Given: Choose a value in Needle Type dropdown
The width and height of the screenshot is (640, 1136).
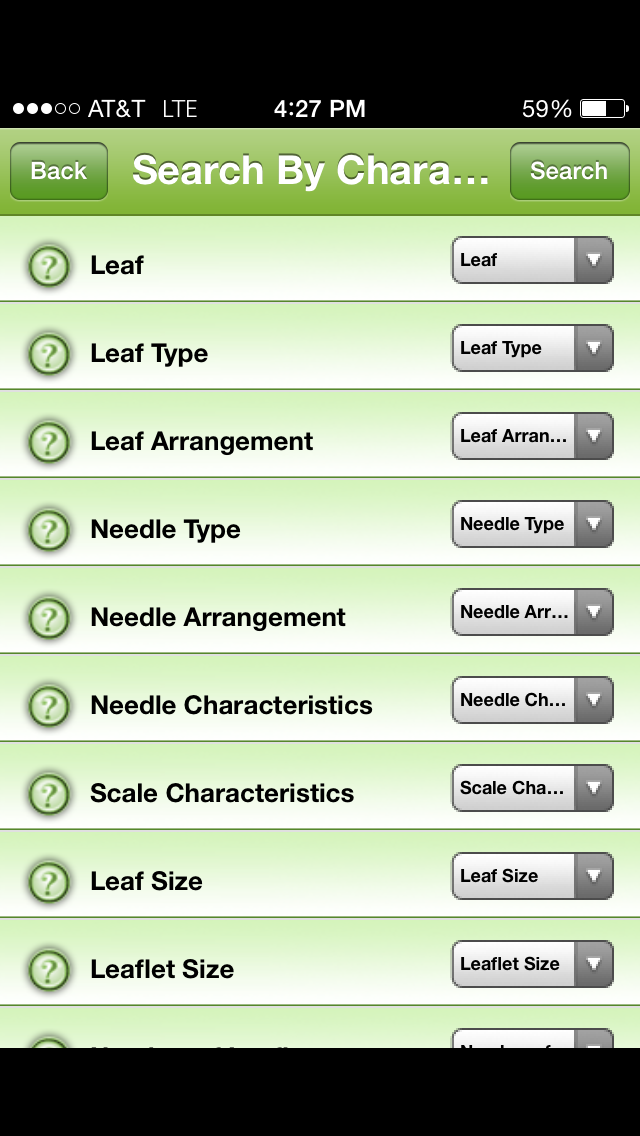Looking at the screenshot, I should [x=533, y=524].
